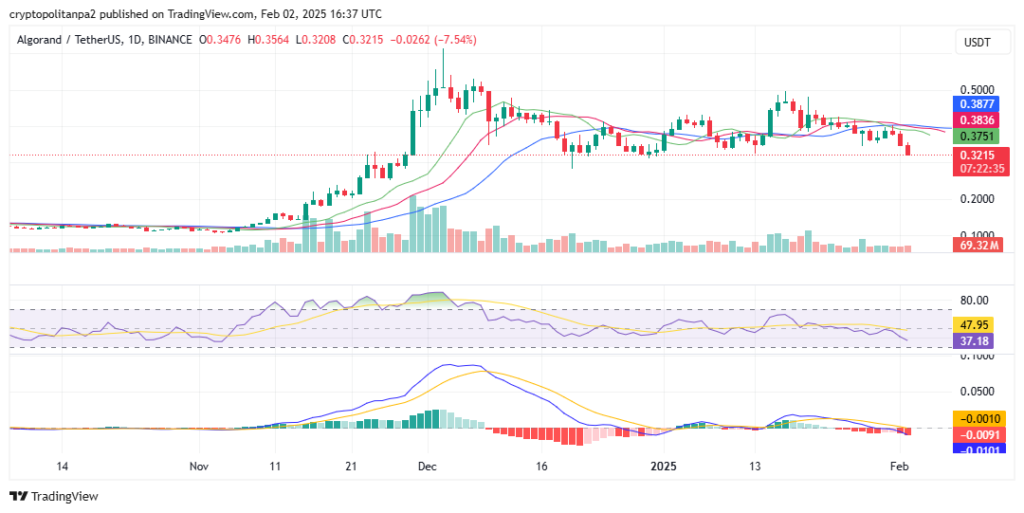
Task: Click the red 0.3215 current price label
Action: (976, 155)
